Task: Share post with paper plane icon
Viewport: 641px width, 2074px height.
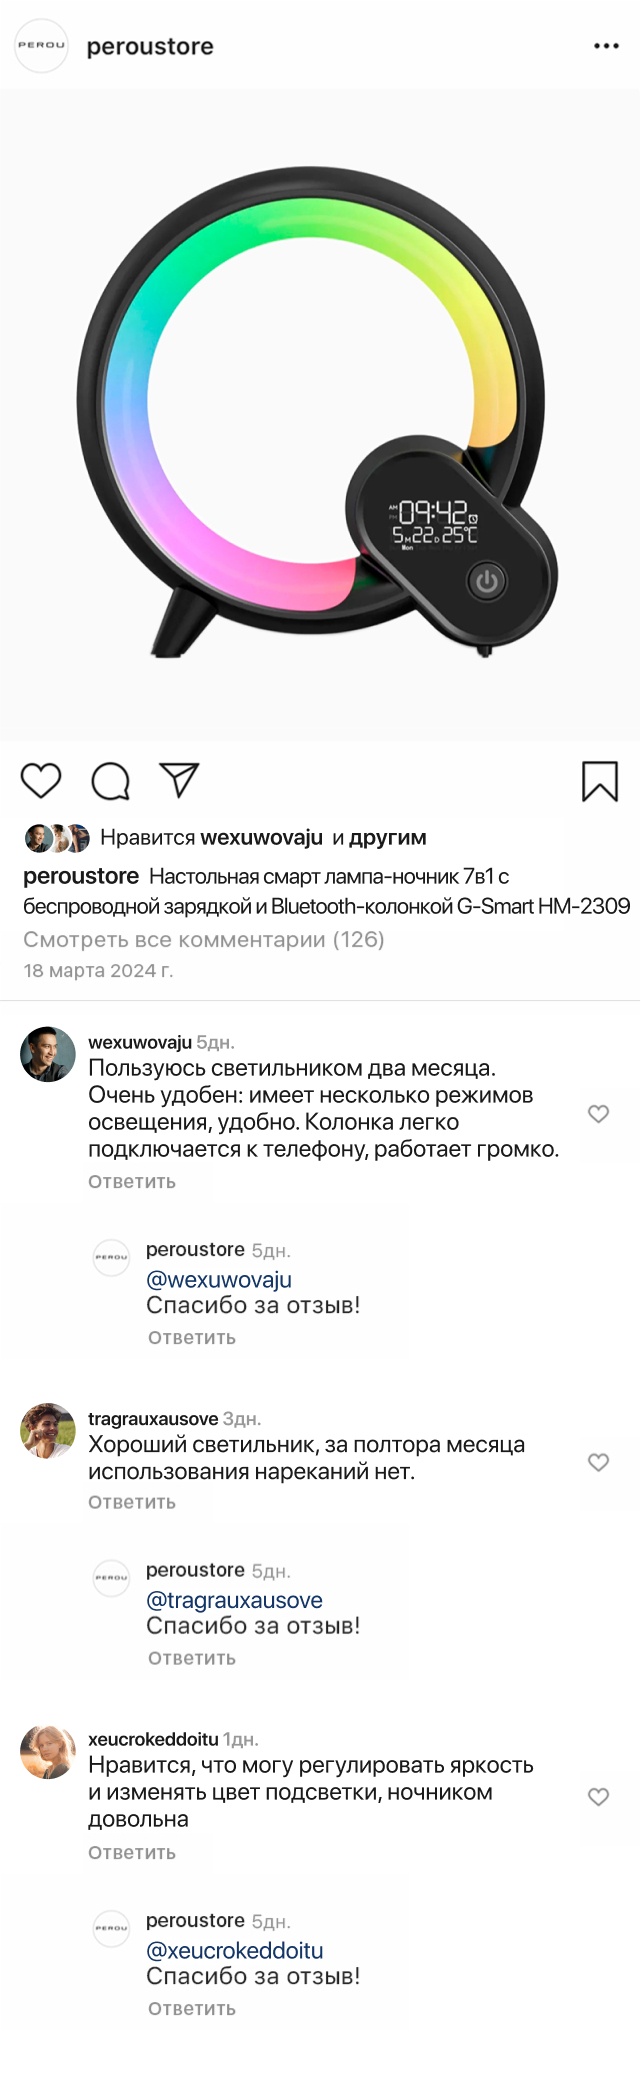Action: (180, 780)
